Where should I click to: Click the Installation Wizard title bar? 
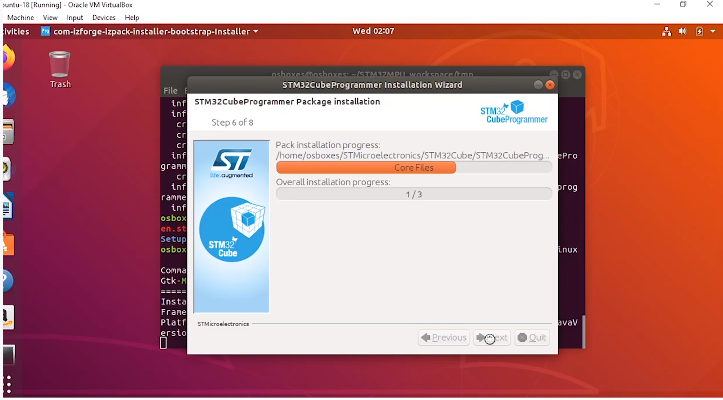pyautogui.click(x=372, y=85)
